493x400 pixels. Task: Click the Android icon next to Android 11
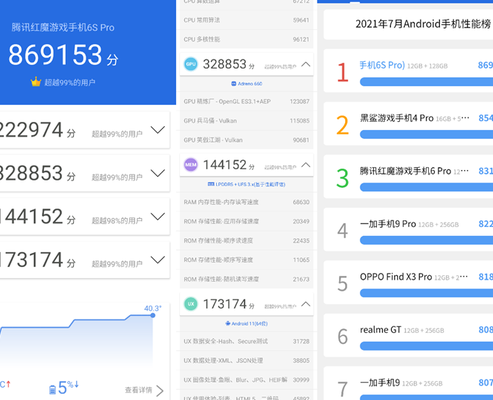228,323
